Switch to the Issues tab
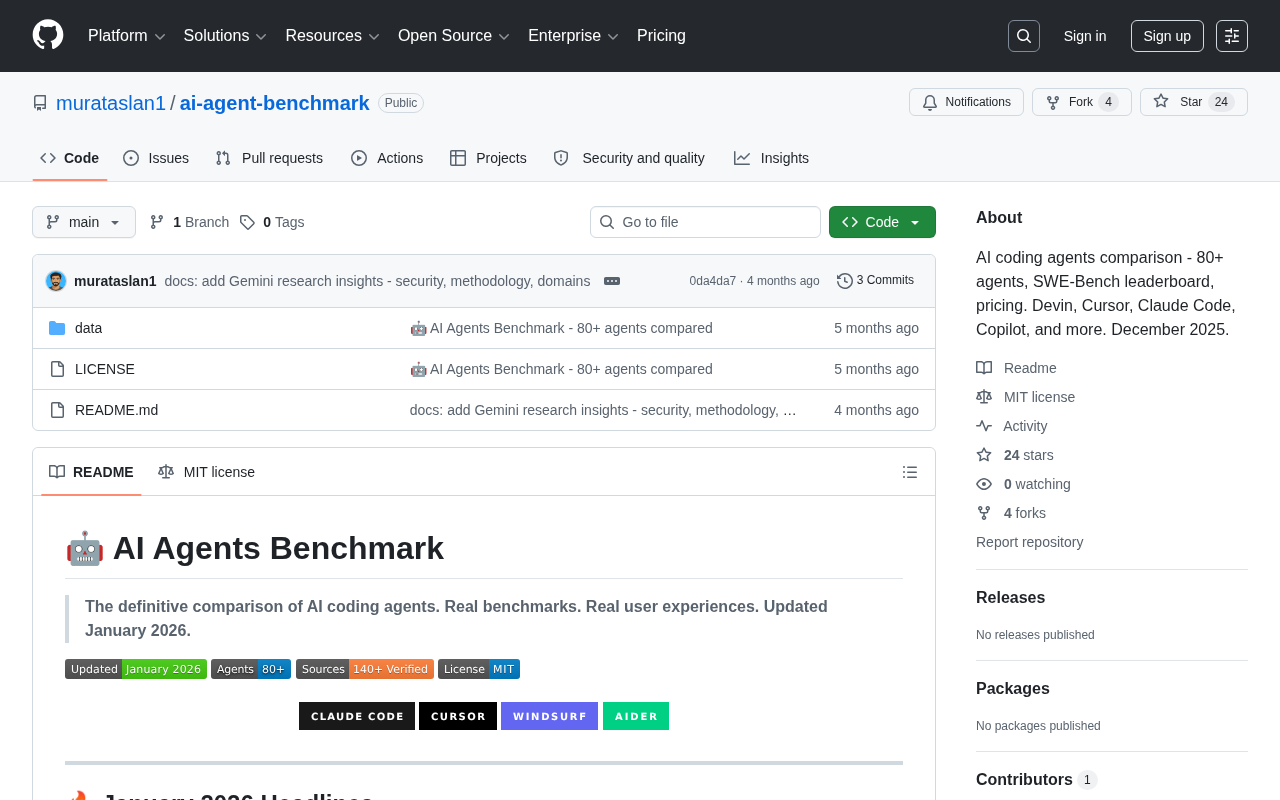This screenshot has width=1280, height=800. pos(156,158)
